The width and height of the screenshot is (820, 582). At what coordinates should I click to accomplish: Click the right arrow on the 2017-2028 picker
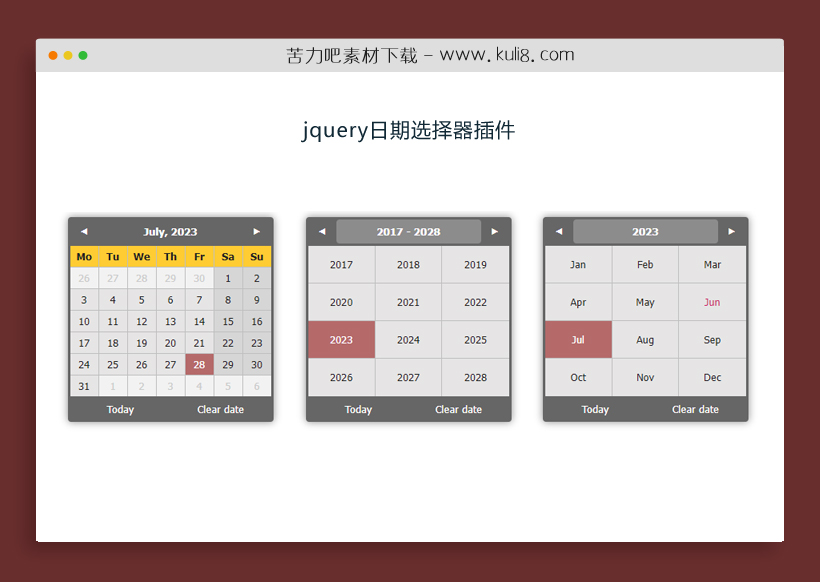point(495,231)
